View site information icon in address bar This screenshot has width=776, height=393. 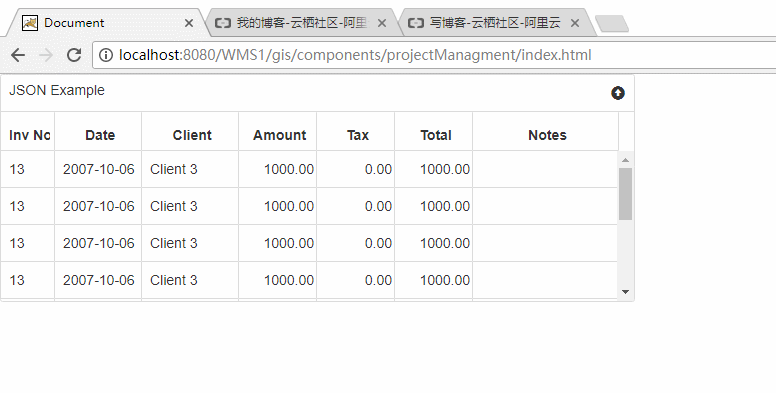105,55
